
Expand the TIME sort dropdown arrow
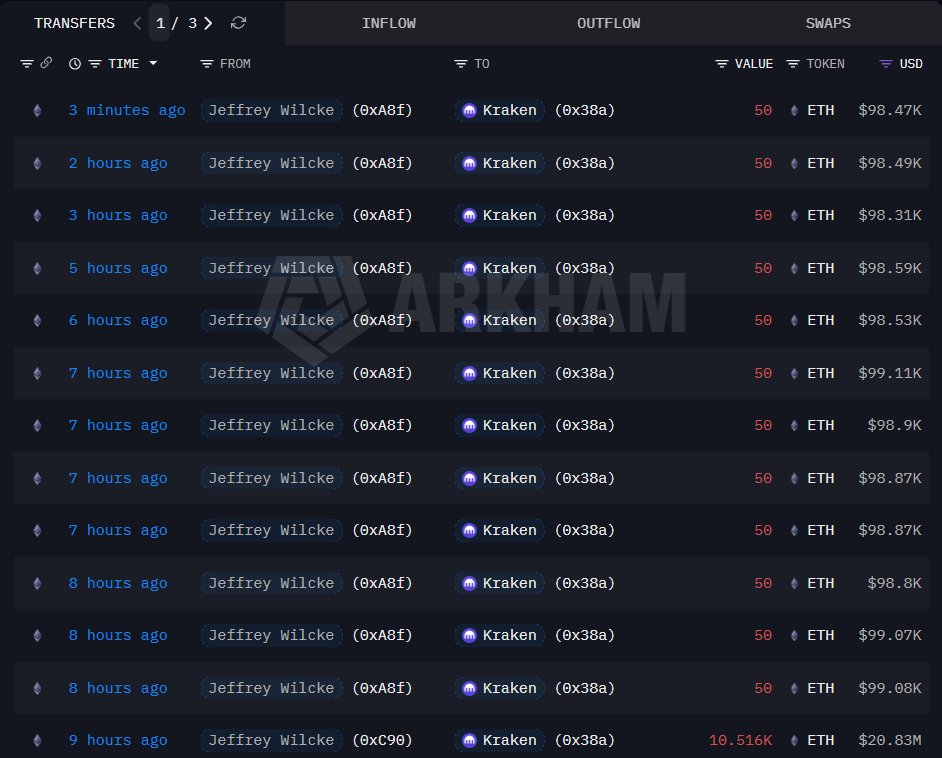coord(153,63)
